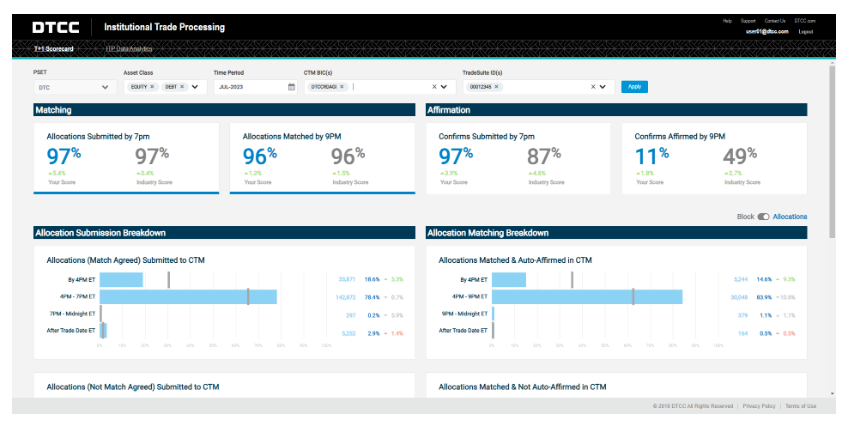Open the PSET dropdown

pos(75,87)
